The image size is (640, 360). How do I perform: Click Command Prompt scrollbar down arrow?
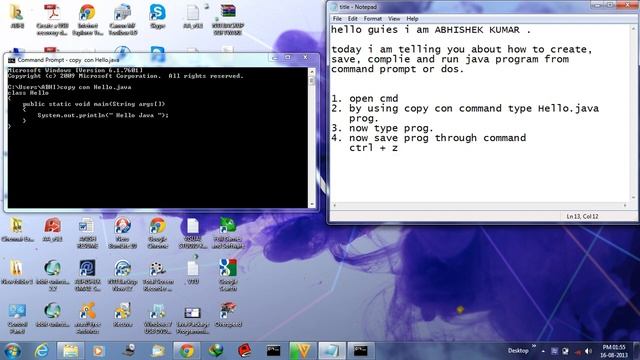click(x=312, y=204)
